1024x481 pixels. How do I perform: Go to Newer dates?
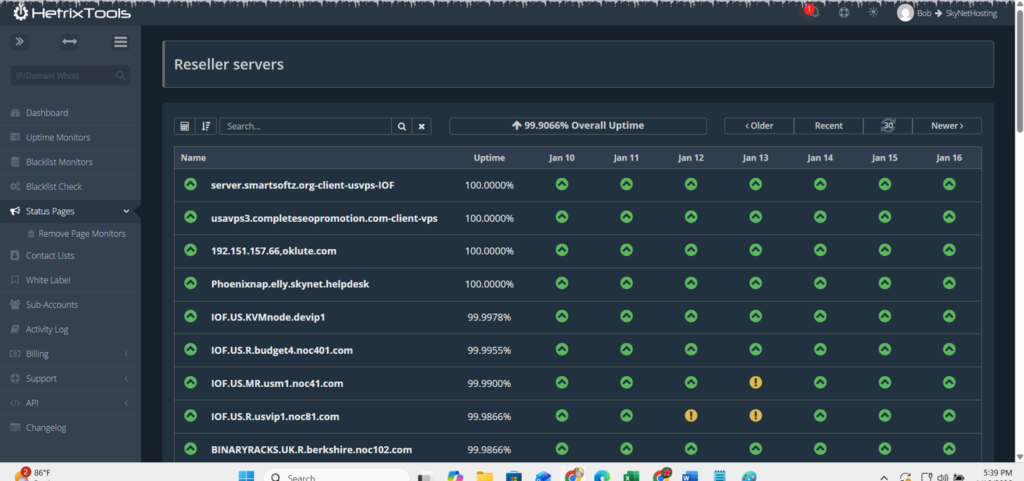point(947,126)
